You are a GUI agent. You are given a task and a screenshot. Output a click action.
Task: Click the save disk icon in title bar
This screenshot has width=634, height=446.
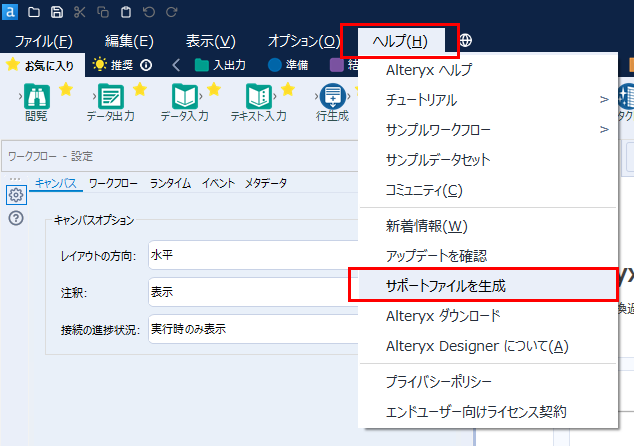(x=56, y=12)
